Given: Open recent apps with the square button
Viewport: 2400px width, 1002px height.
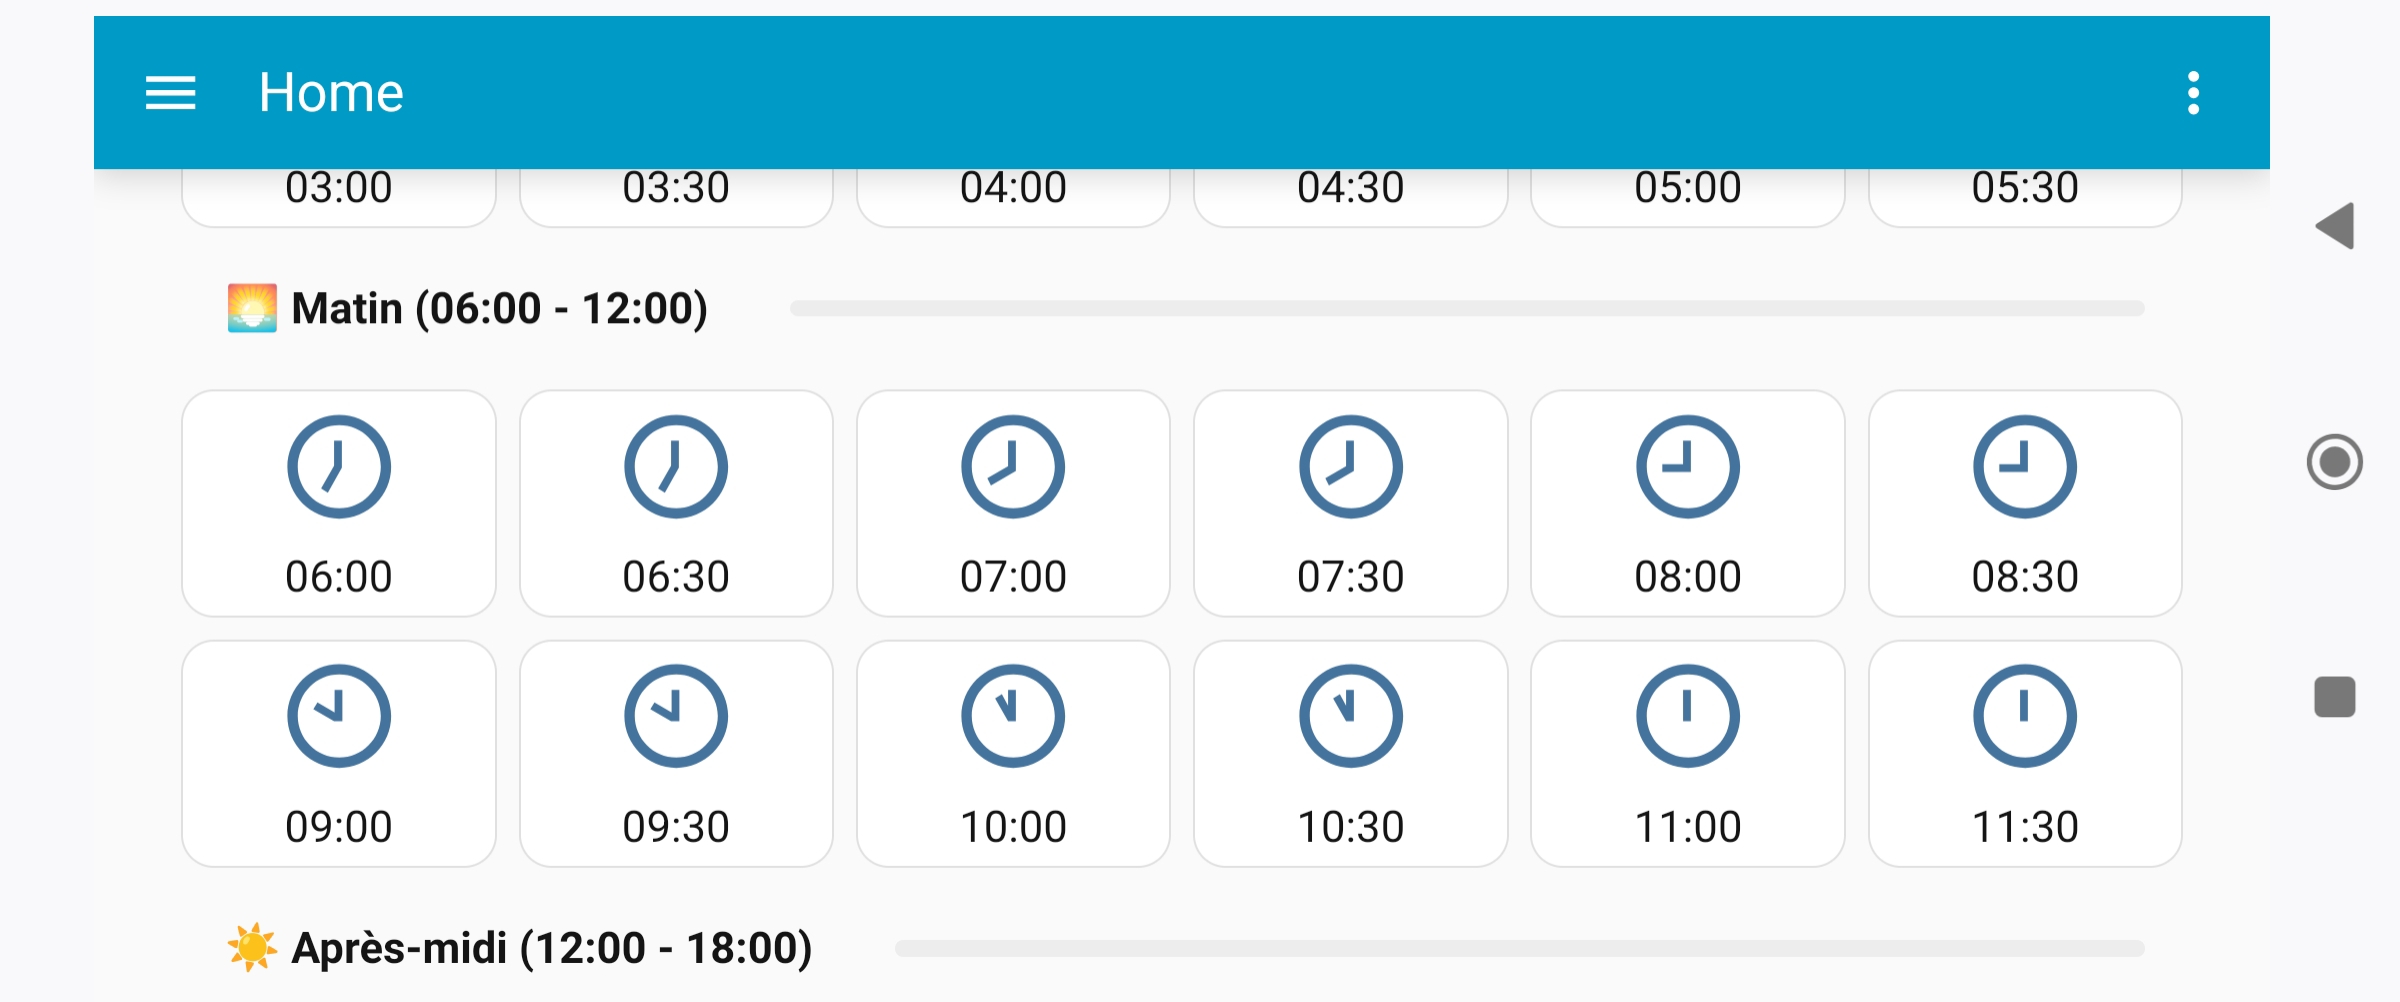Looking at the screenshot, I should (2337, 706).
